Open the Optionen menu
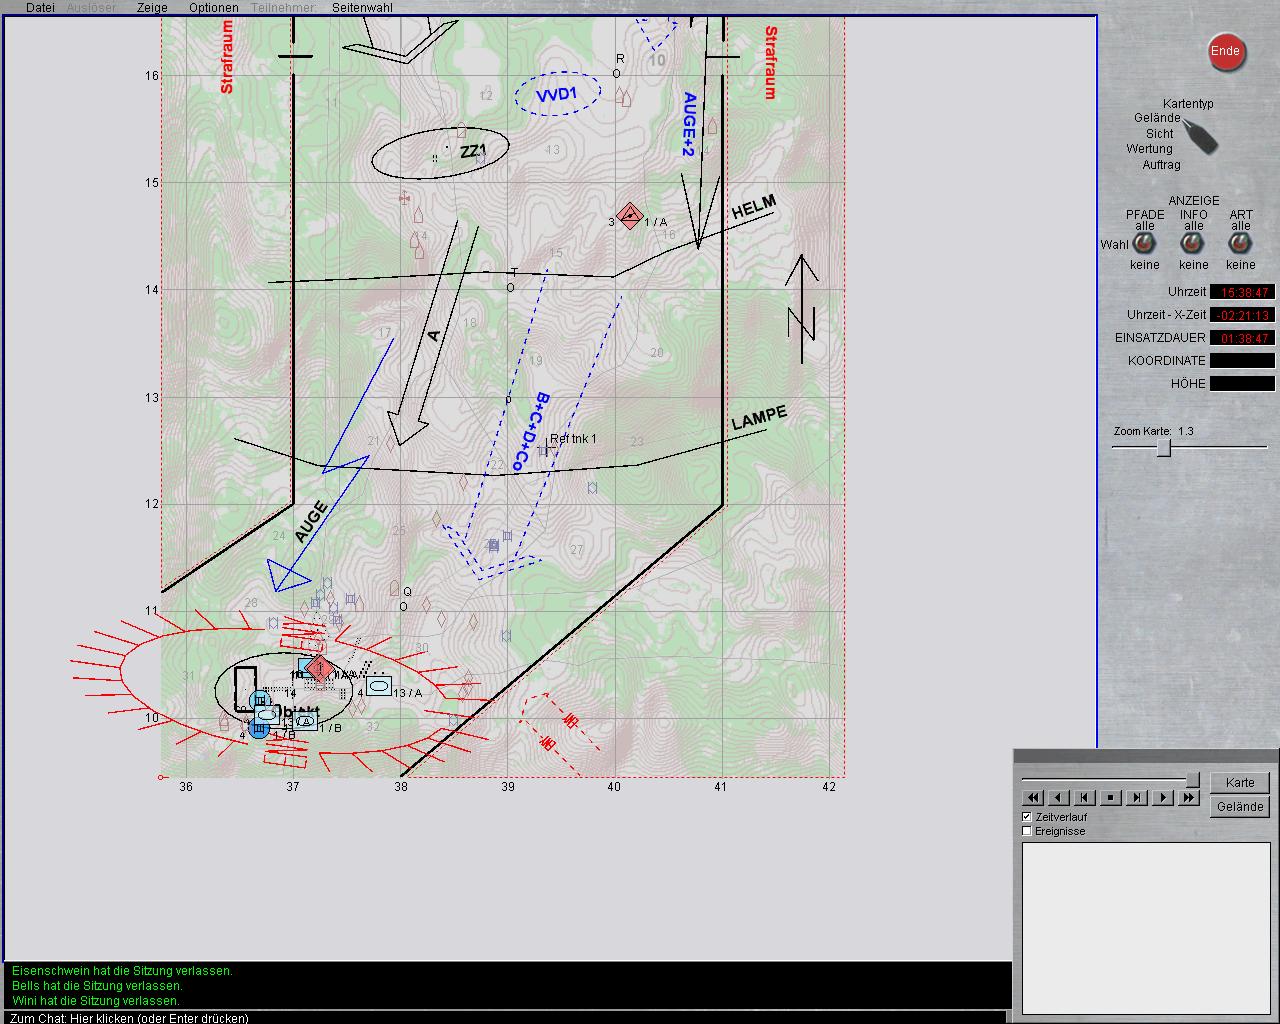Image resolution: width=1280 pixels, height=1024 pixels. point(214,8)
